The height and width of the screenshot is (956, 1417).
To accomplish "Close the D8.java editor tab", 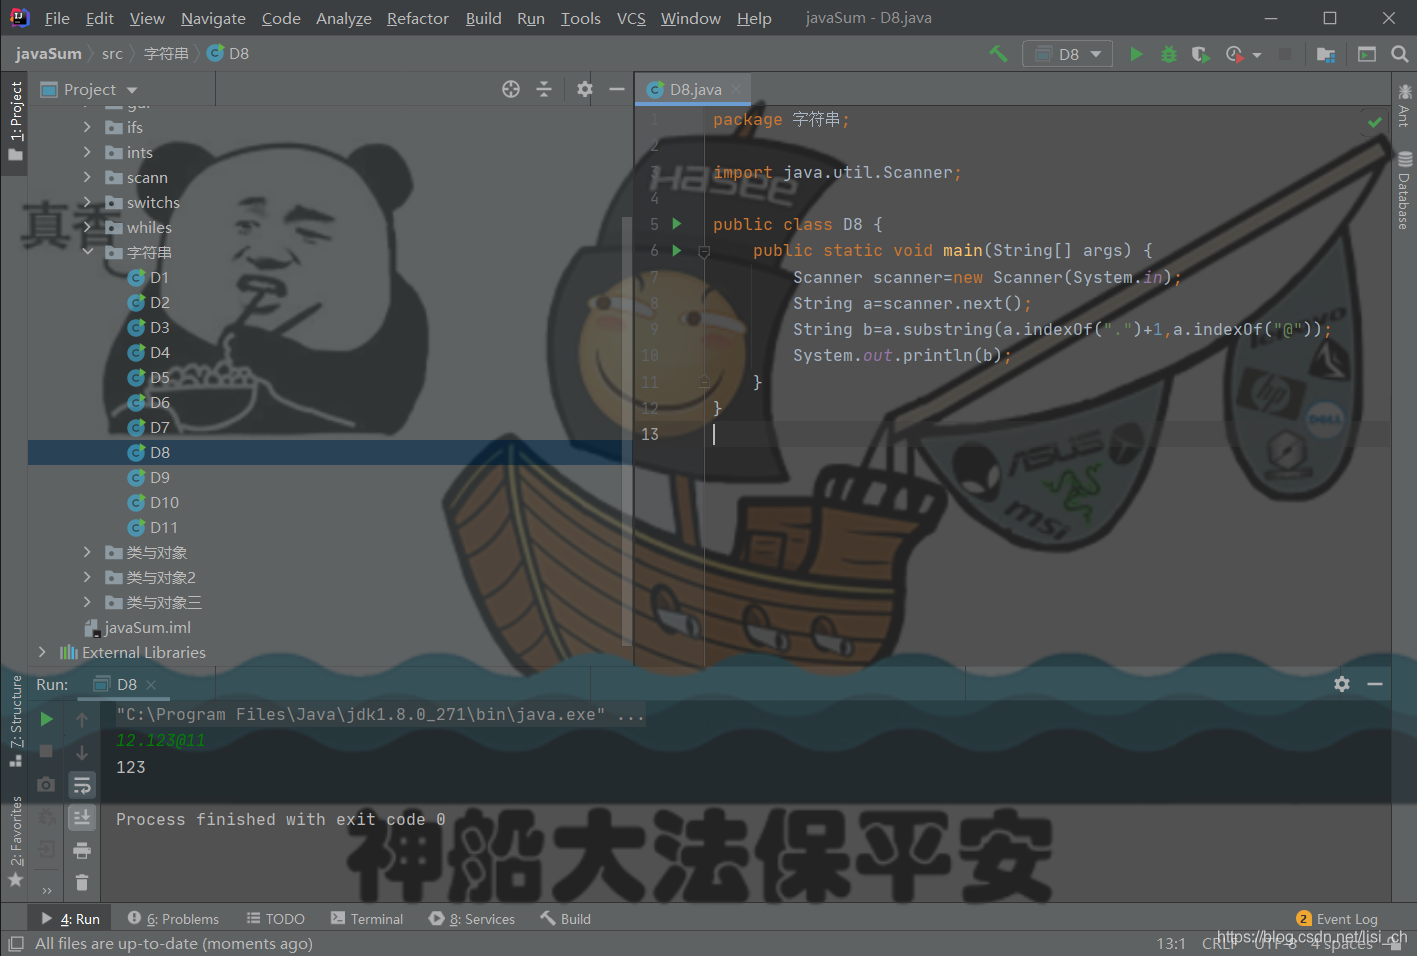I will click(x=737, y=89).
